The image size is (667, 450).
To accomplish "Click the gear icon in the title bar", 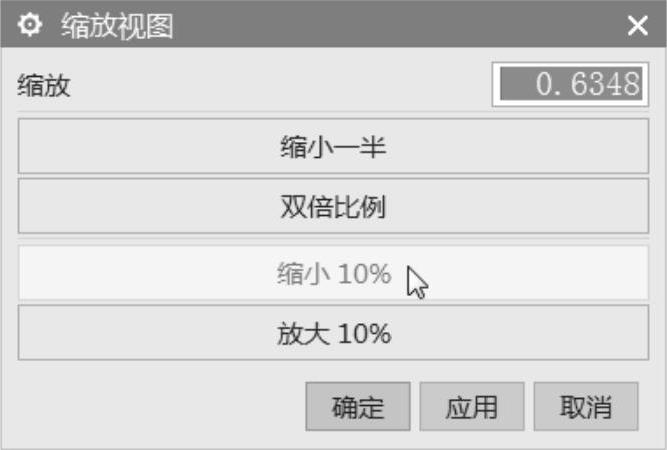I will pos(29,25).
